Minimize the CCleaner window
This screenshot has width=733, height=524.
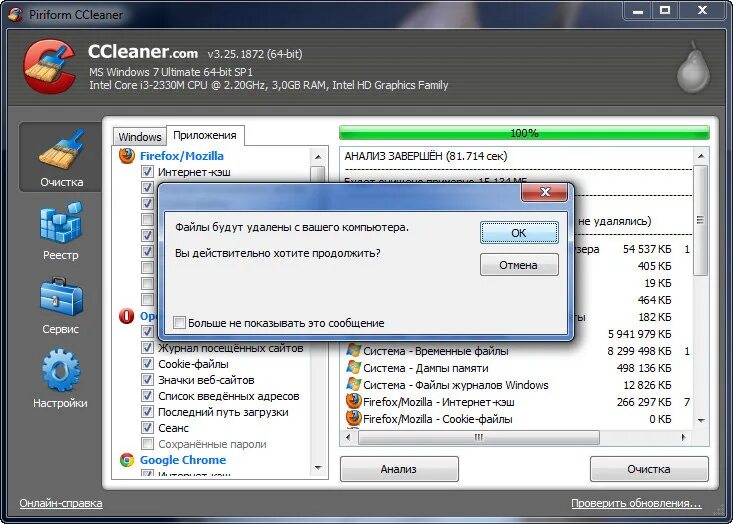638,11
